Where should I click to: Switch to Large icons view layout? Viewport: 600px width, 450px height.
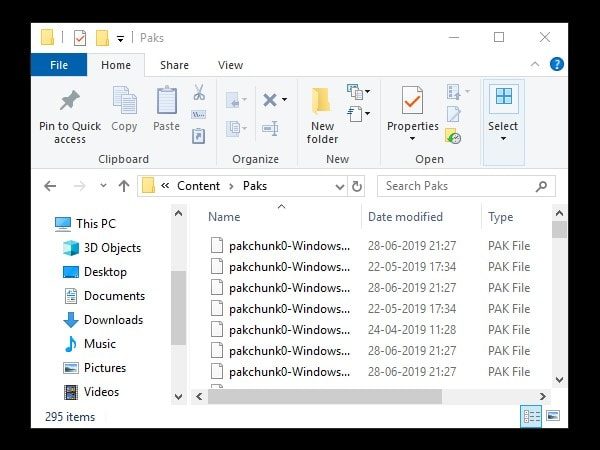click(x=553, y=416)
